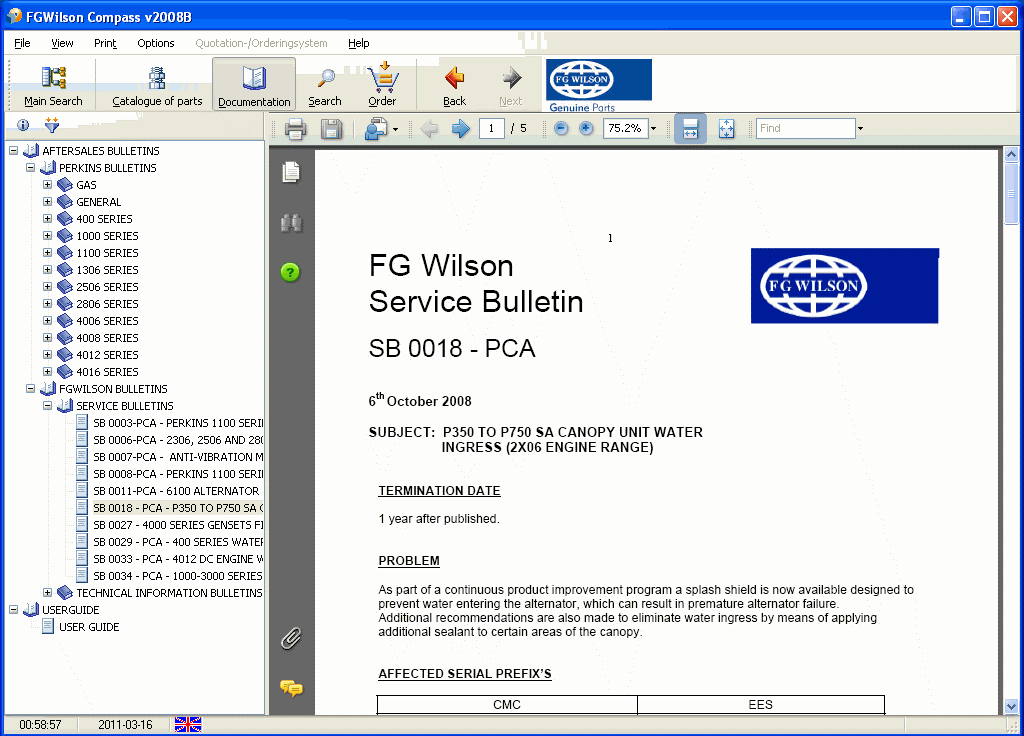Expand the 4016 SERIES node
The image size is (1024, 736).
tap(47, 372)
